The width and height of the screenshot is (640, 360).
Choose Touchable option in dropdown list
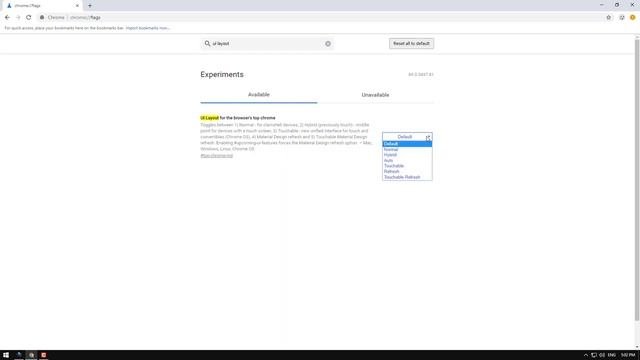pyautogui.click(x=407, y=166)
